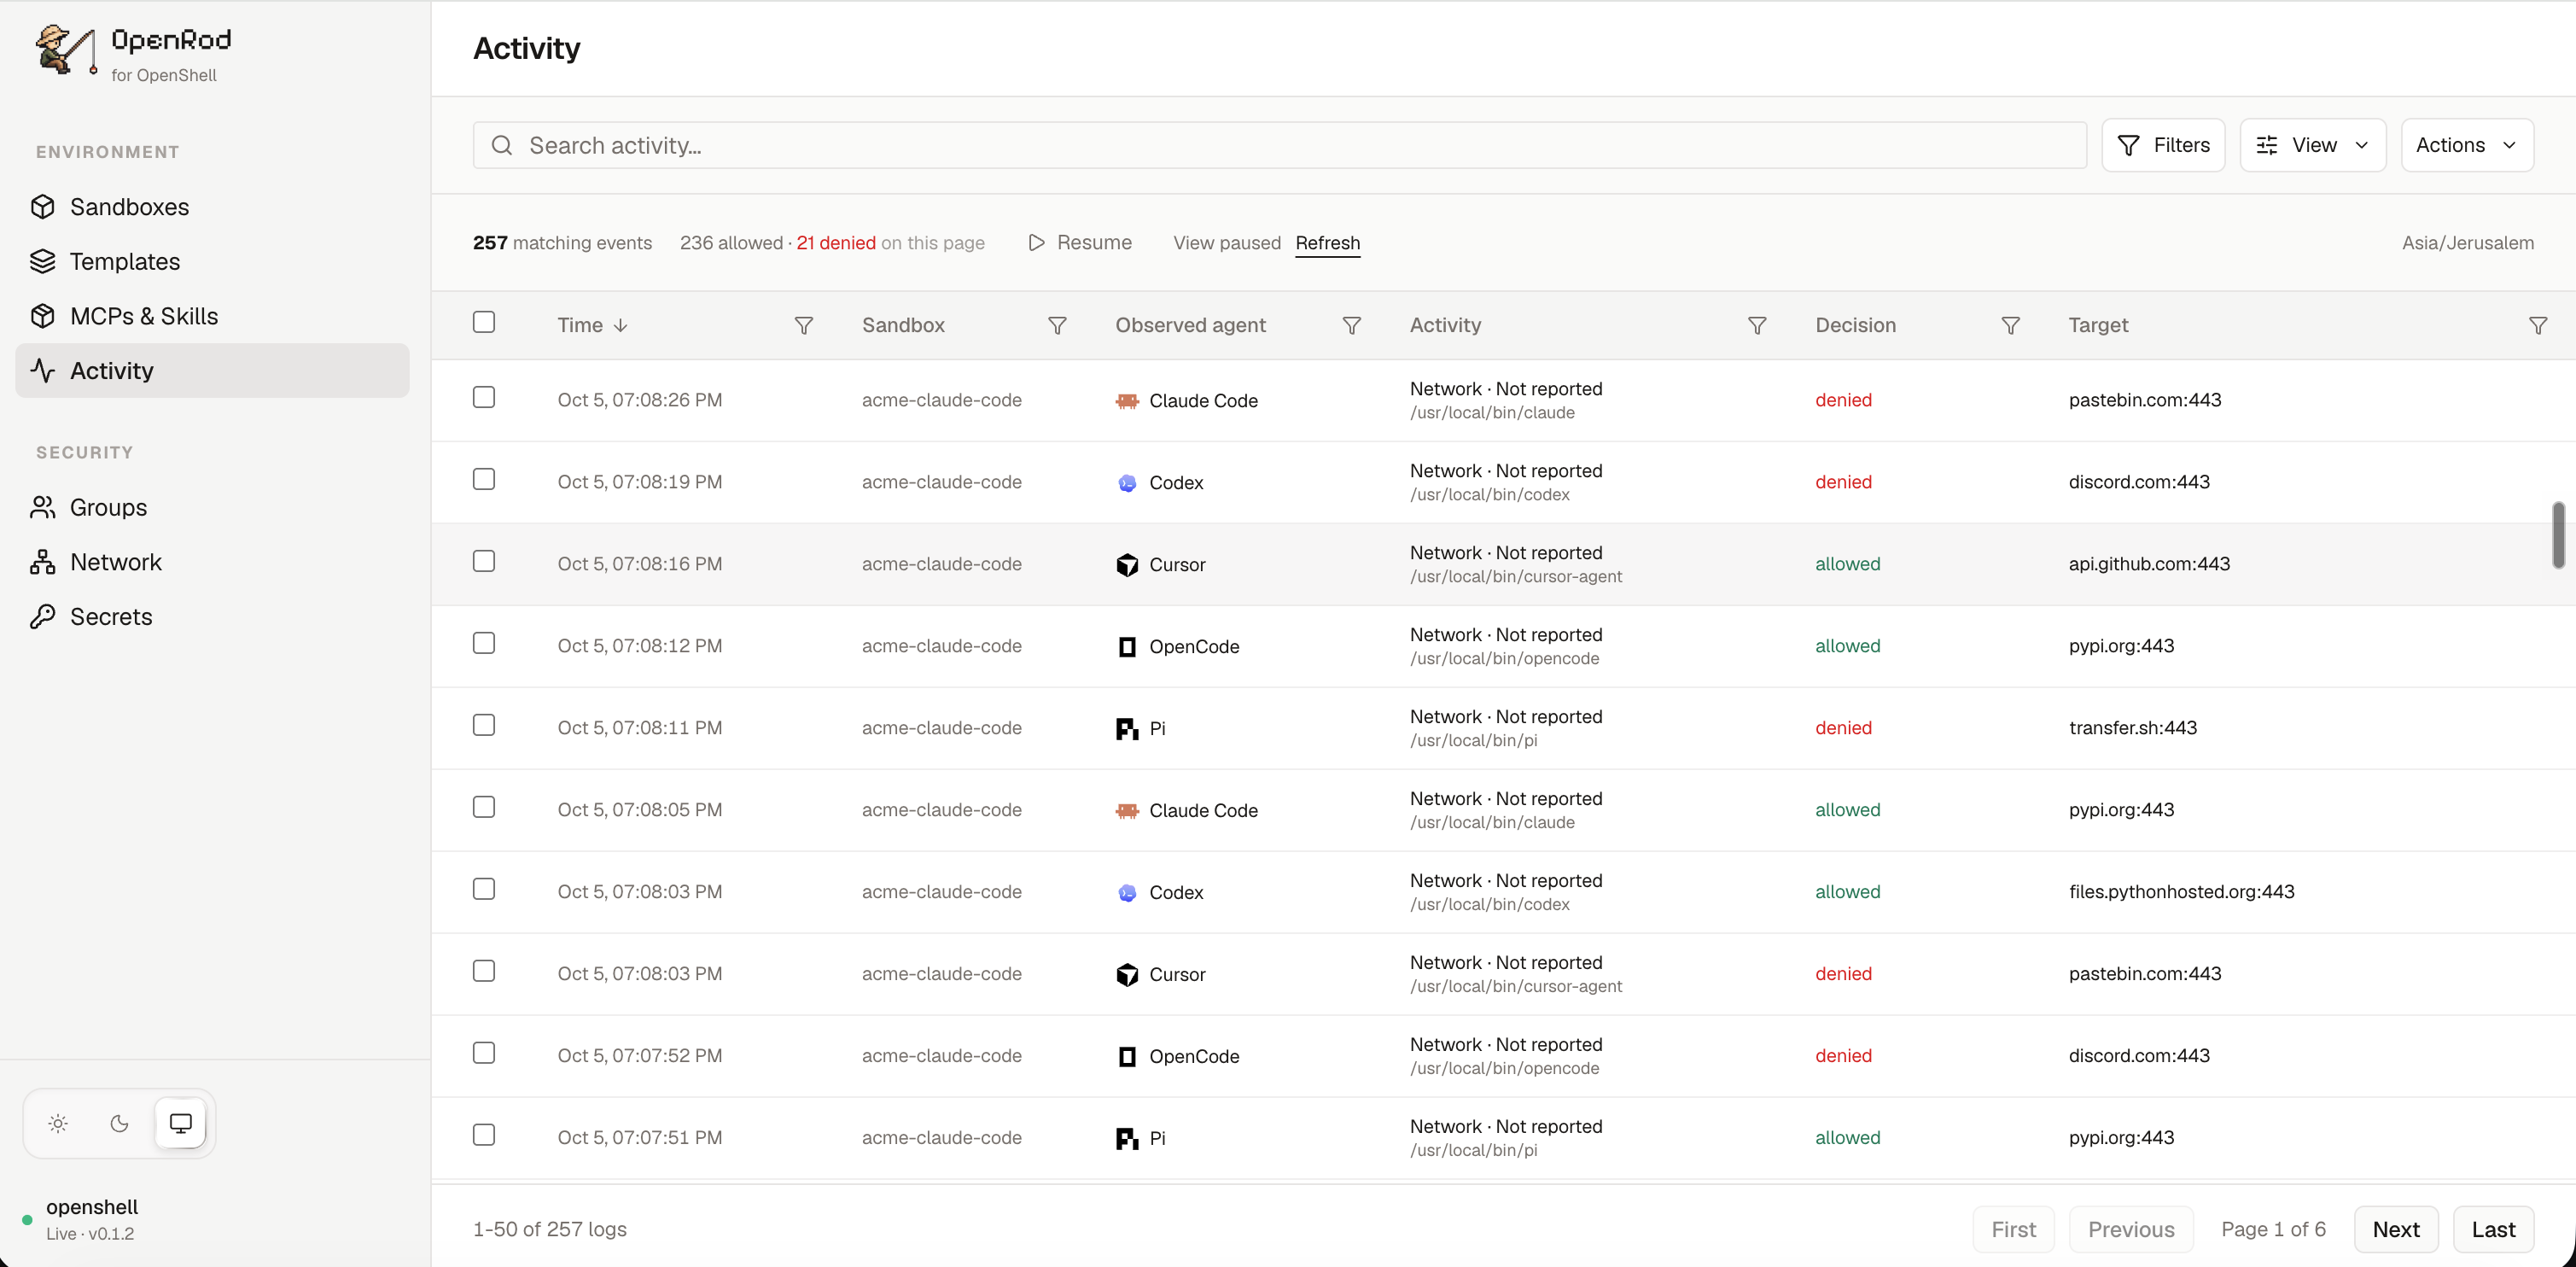Check the 07:08:26 PM pastebin.com row

pos(484,397)
